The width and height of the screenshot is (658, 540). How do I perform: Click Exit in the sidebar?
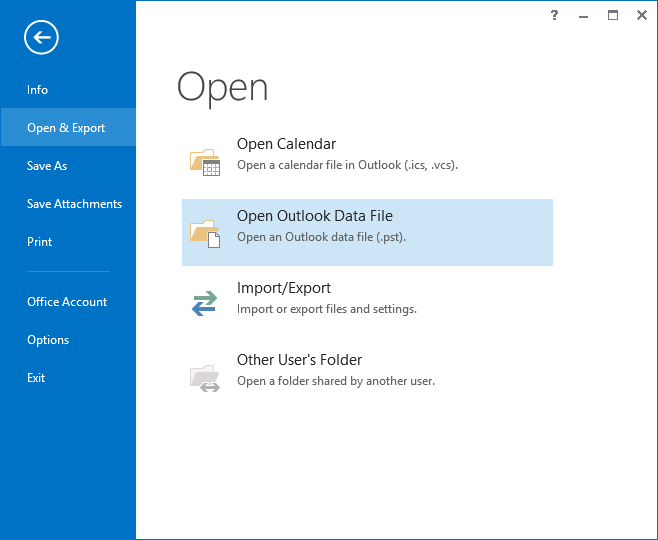click(36, 378)
